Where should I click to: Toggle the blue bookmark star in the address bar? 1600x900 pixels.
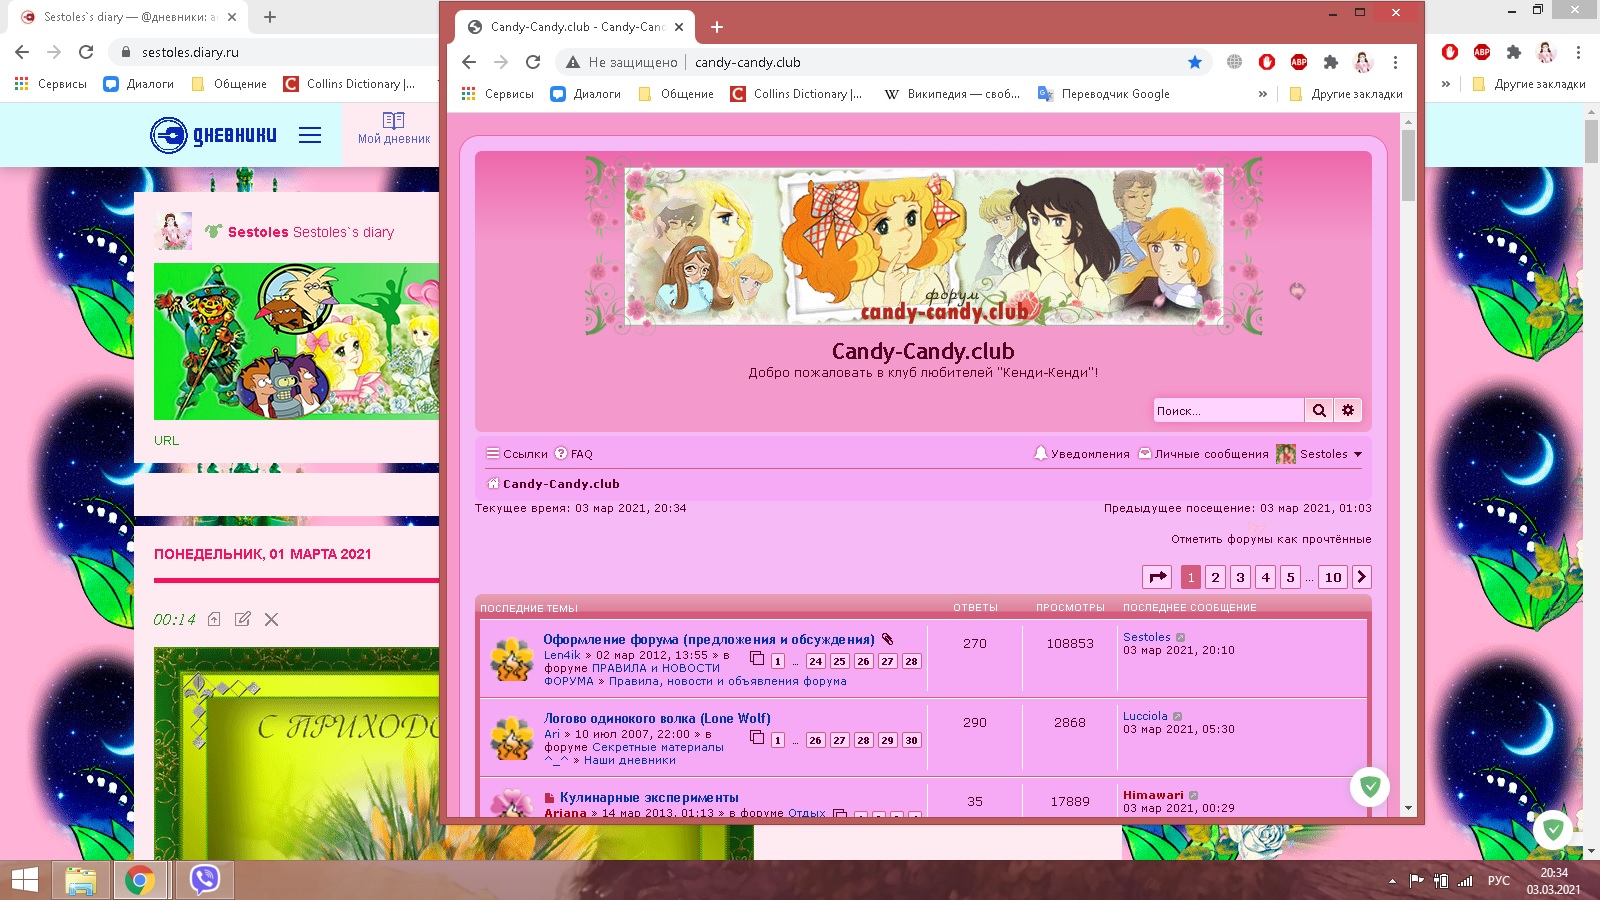click(1194, 62)
